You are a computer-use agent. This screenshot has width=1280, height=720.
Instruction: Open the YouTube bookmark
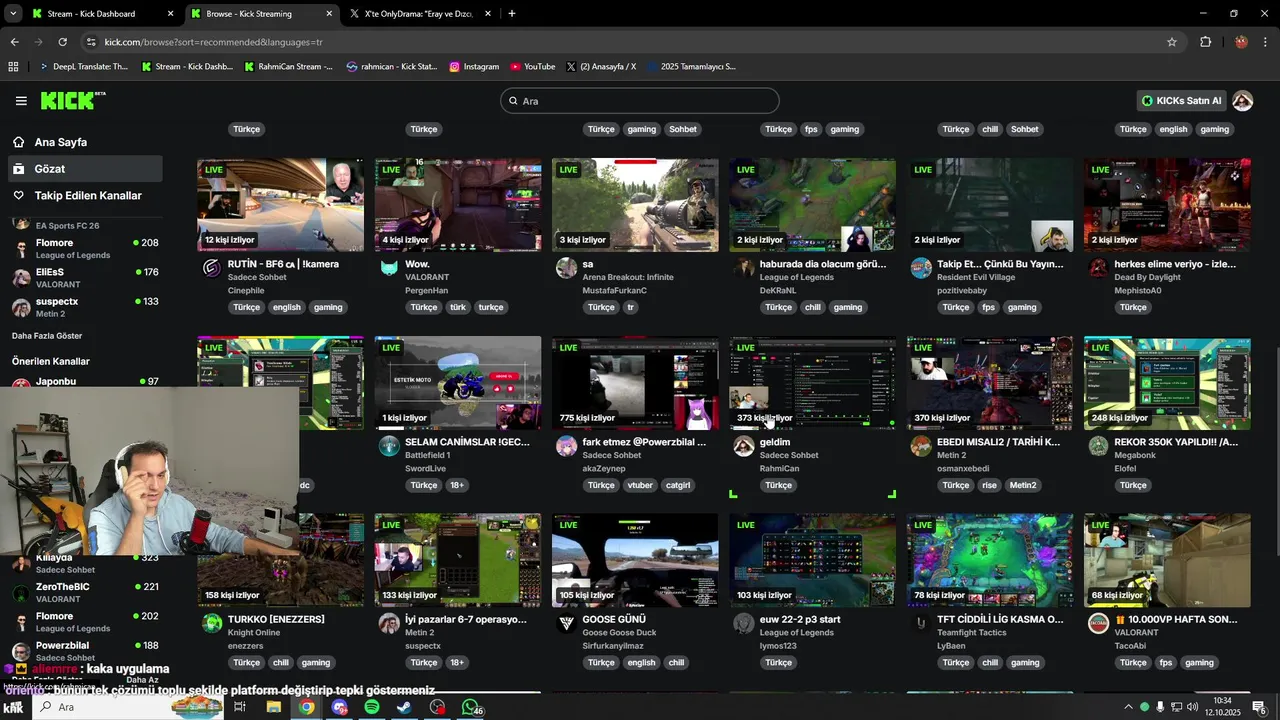coord(532,67)
